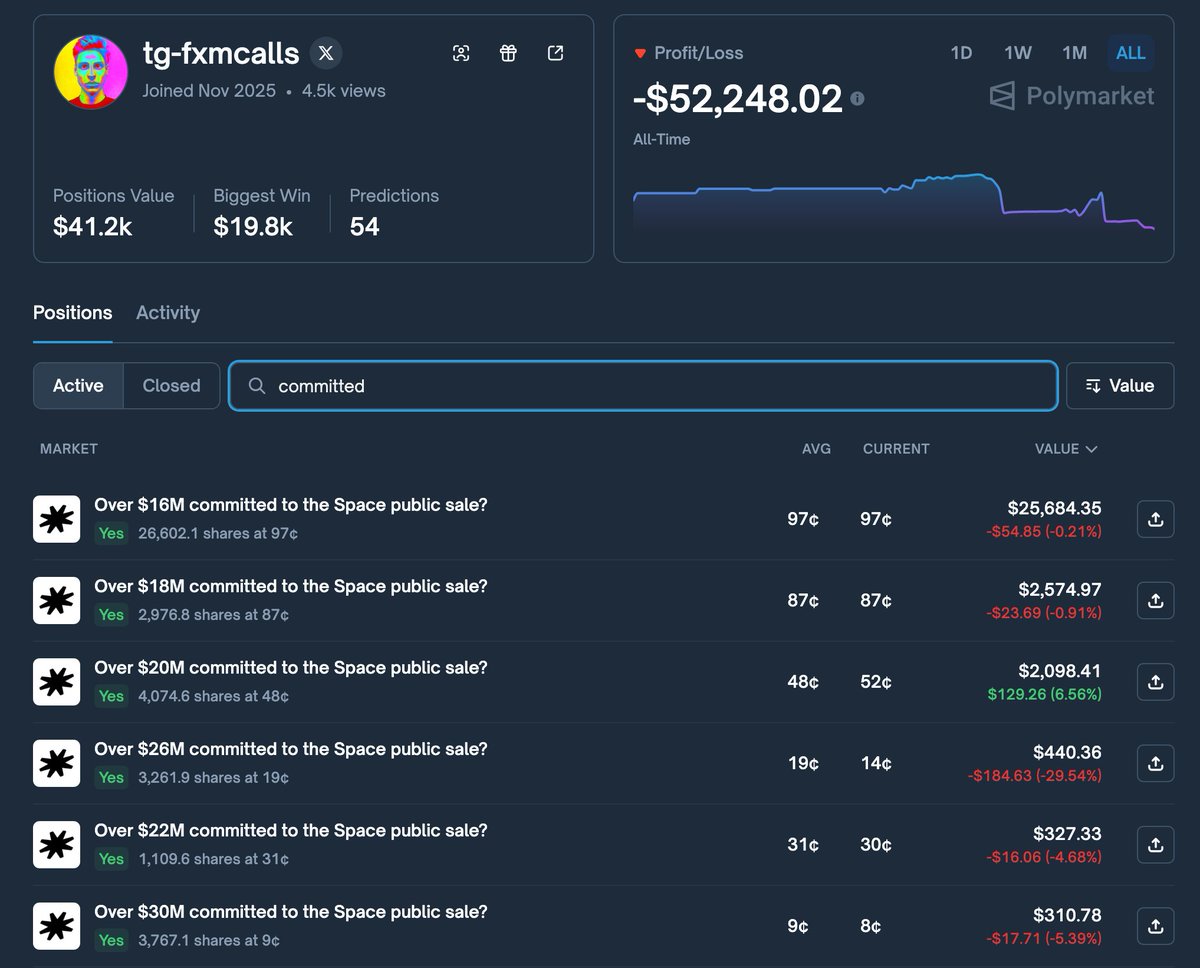Click the positions search field containing committed
The image size is (1200, 968).
pyautogui.click(x=643, y=386)
